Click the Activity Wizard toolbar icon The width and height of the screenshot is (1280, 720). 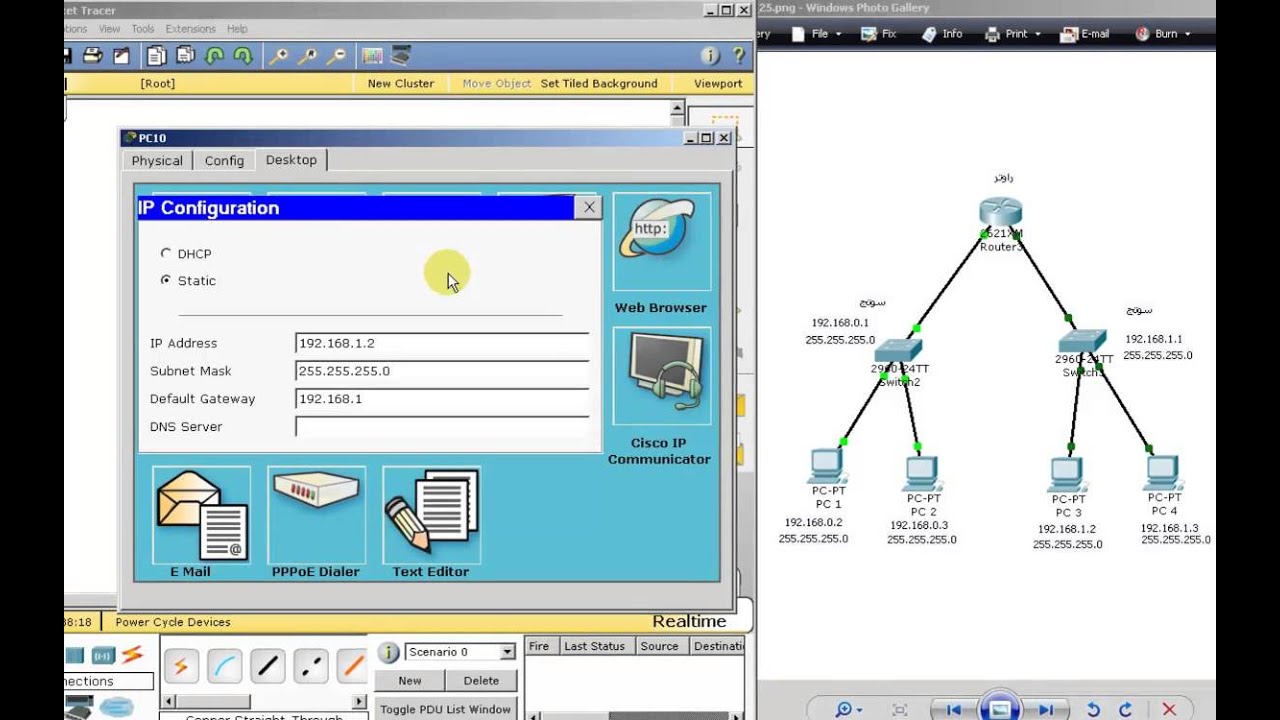[121, 56]
